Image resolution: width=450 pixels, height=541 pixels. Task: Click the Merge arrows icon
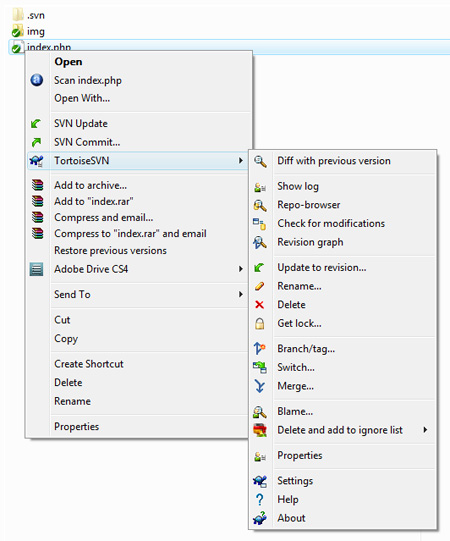point(260,386)
